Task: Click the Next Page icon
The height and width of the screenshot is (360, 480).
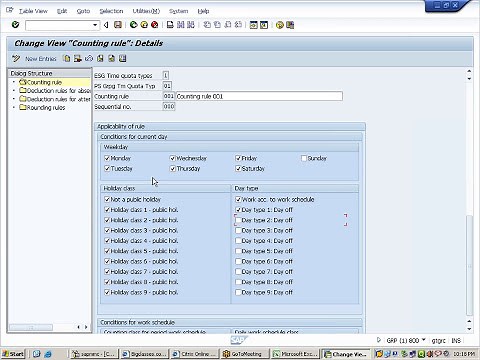Action: (x=228, y=25)
